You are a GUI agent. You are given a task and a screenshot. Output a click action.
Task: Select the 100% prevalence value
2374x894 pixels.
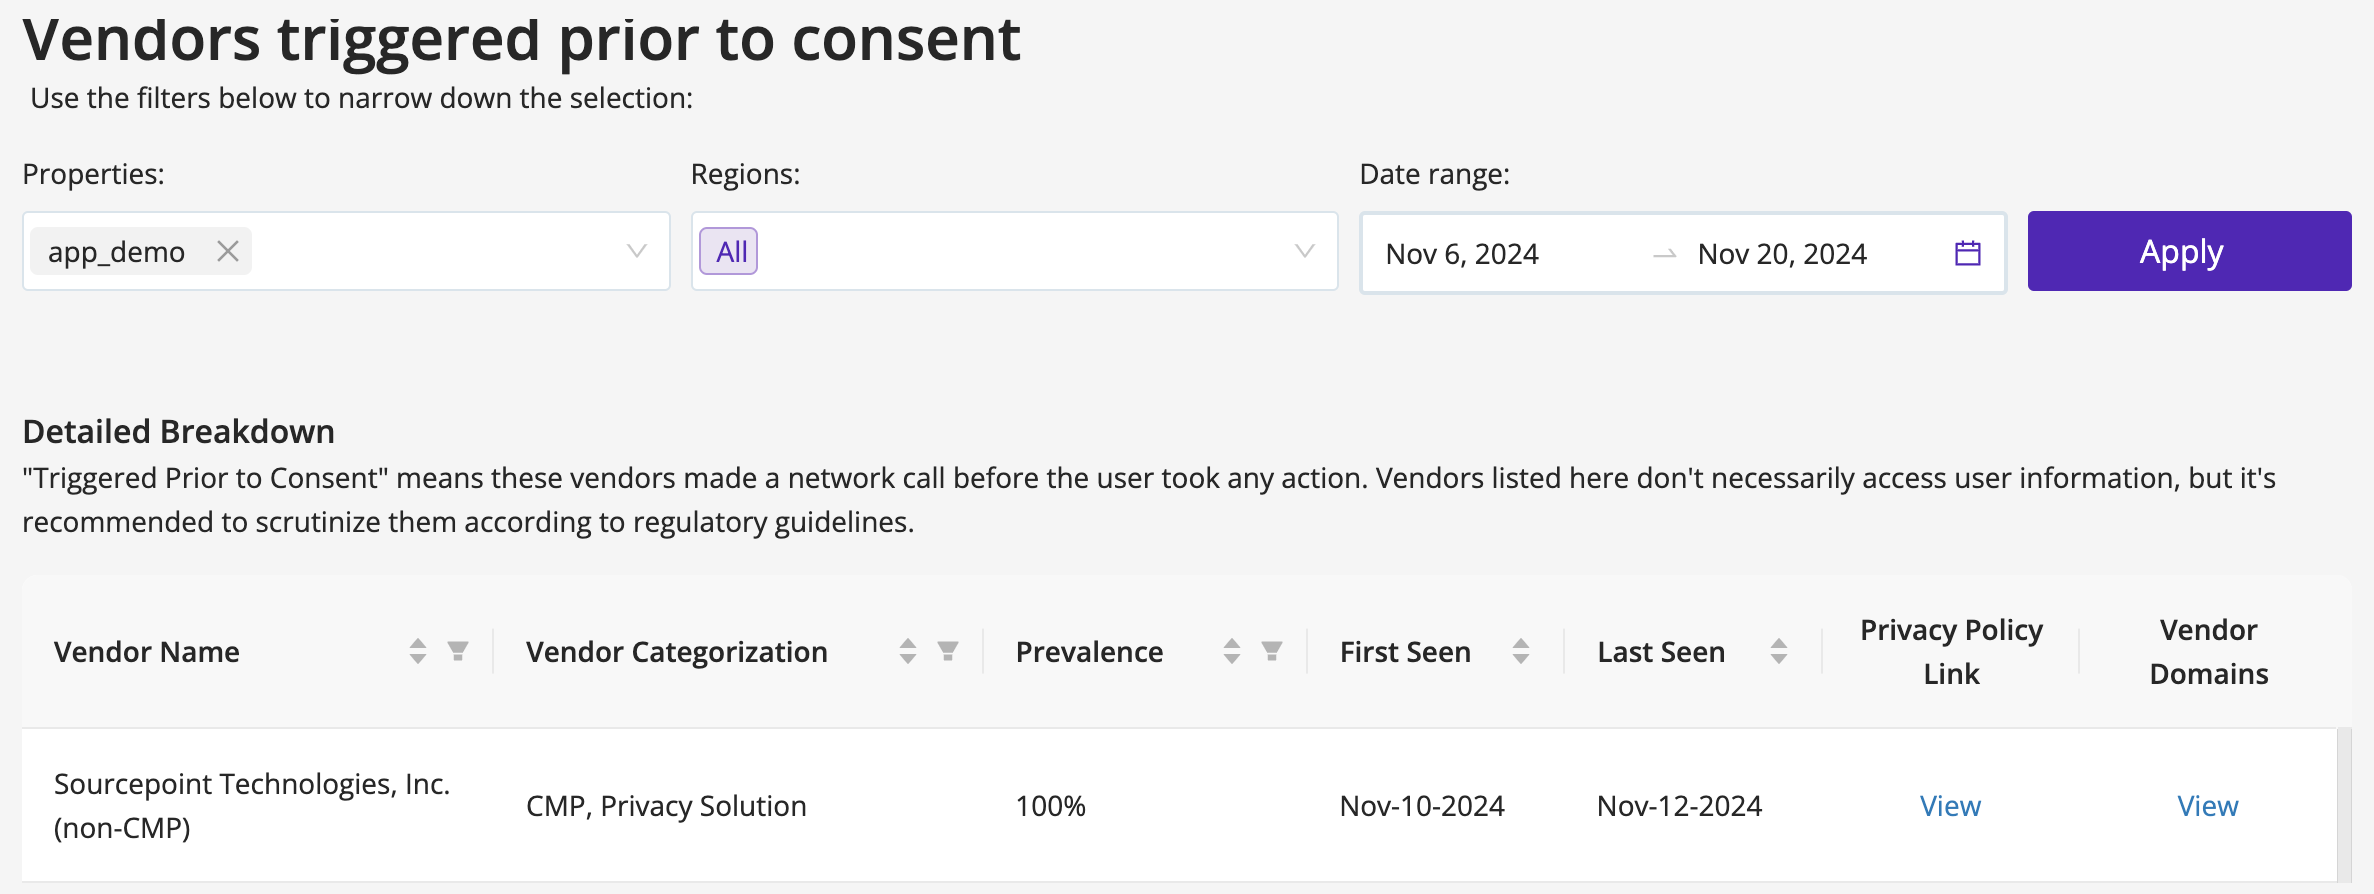tap(1050, 806)
